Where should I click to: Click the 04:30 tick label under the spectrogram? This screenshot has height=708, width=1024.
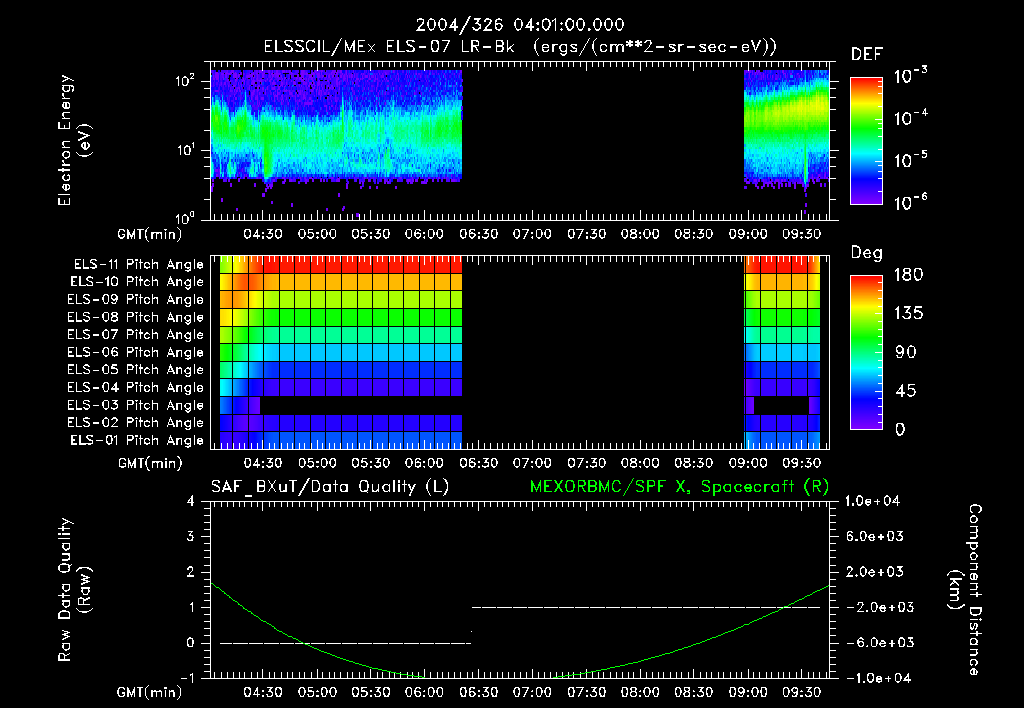pyautogui.click(x=263, y=234)
